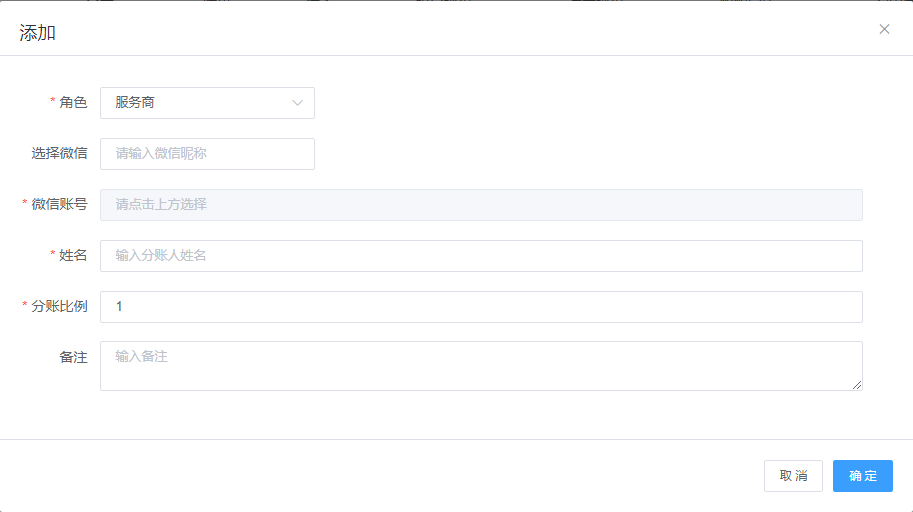Click the 备注 field label
Viewport: 913px width, 512px height.
point(73,357)
